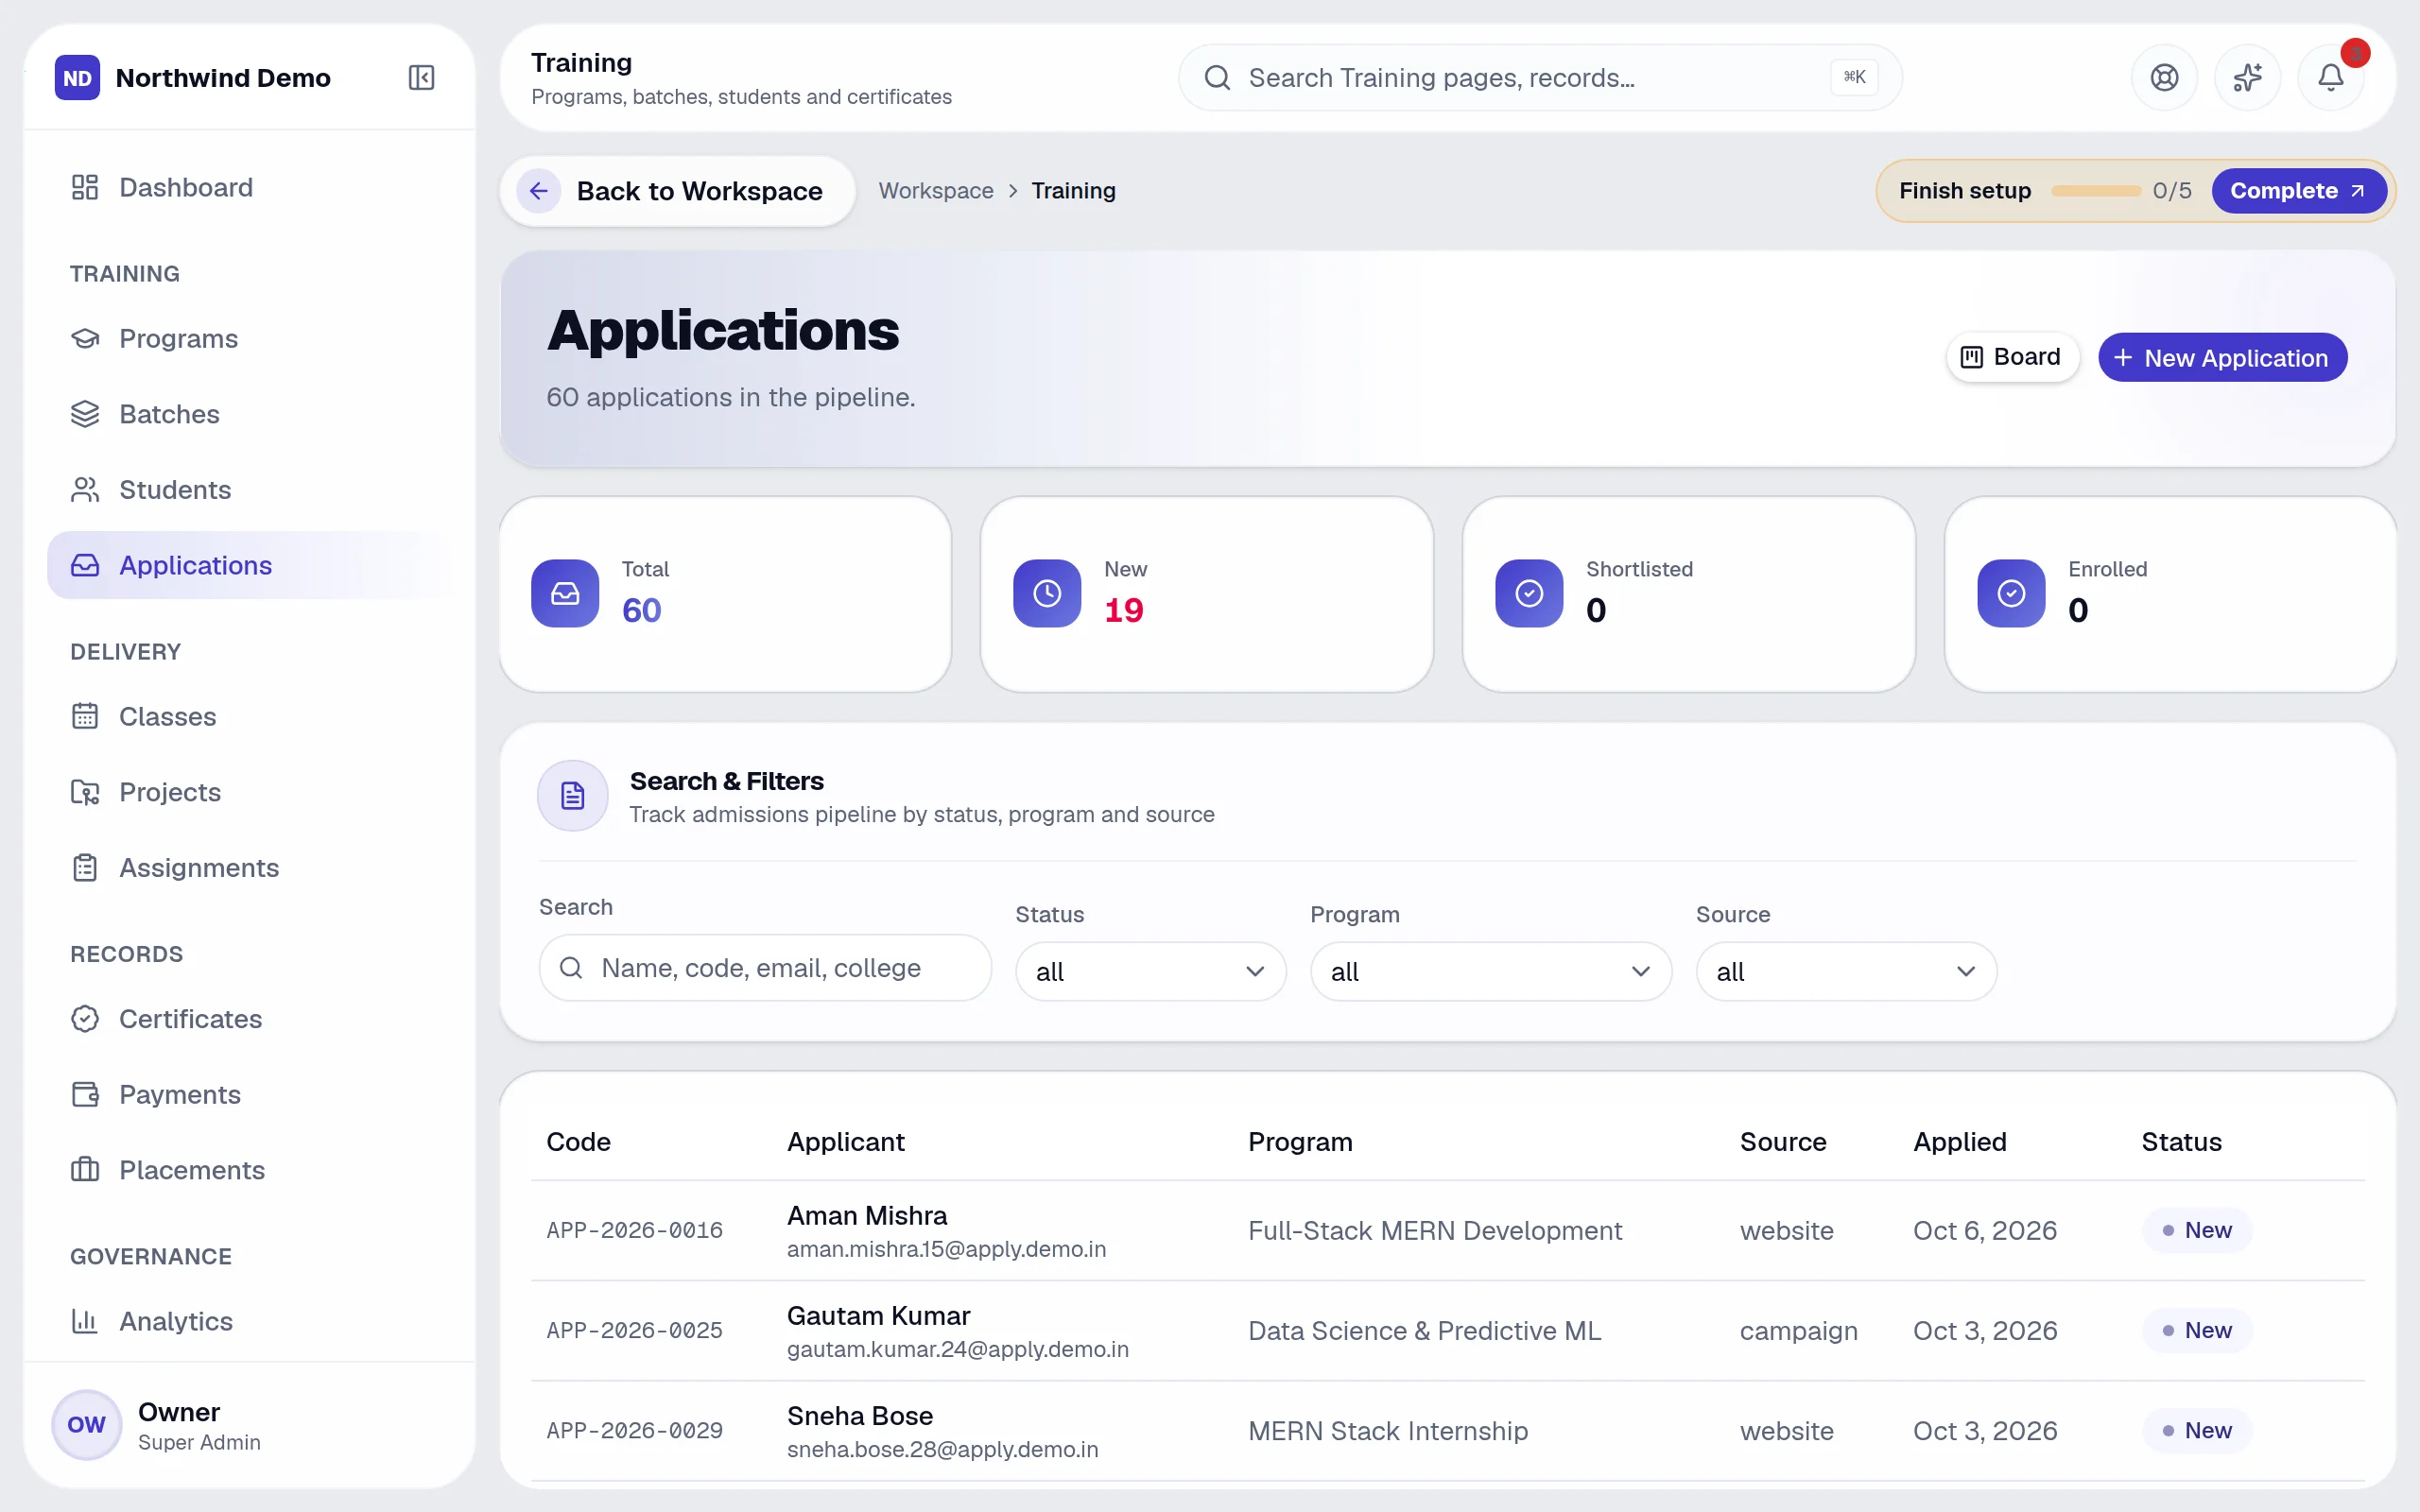
Task: Collapse the sidebar panel icon
Action: pos(421,77)
